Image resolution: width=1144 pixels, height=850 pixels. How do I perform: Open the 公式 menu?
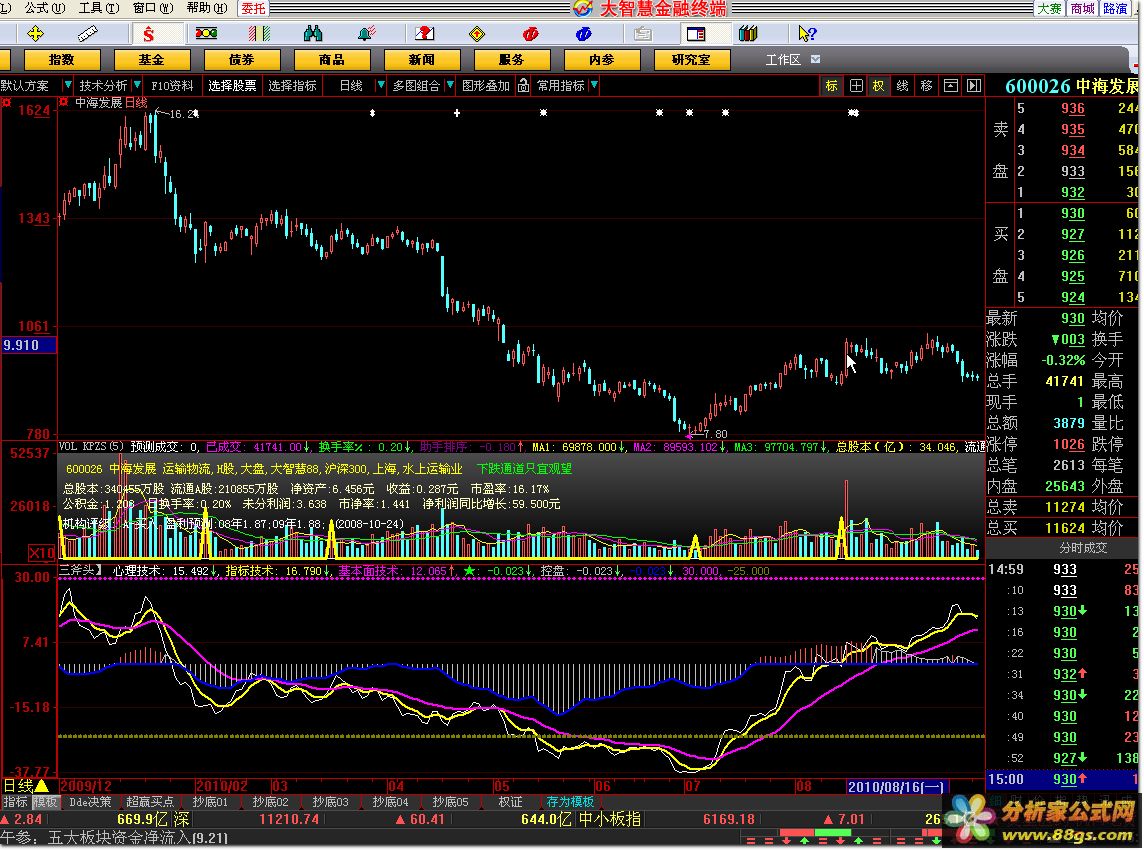pos(45,8)
